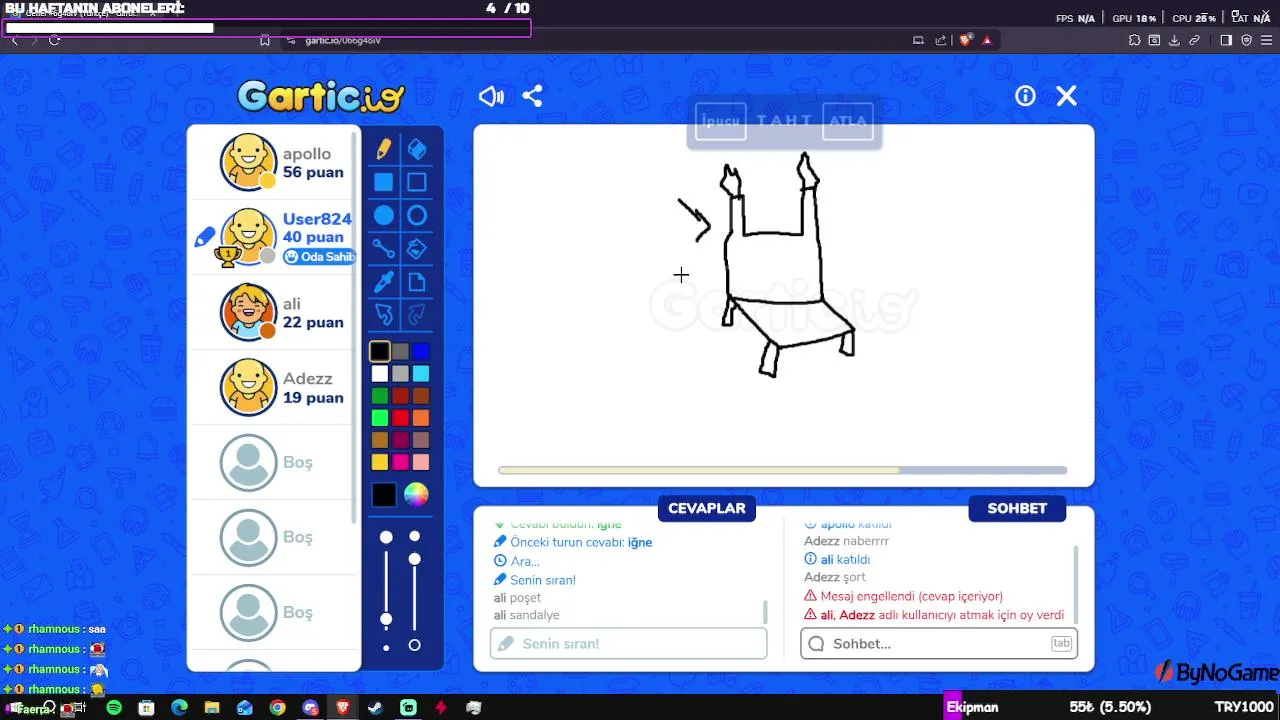The width and height of the screenshot is (1280, 720).
Task: Bookmark the gartic.io page
Action: coord(265,40)
